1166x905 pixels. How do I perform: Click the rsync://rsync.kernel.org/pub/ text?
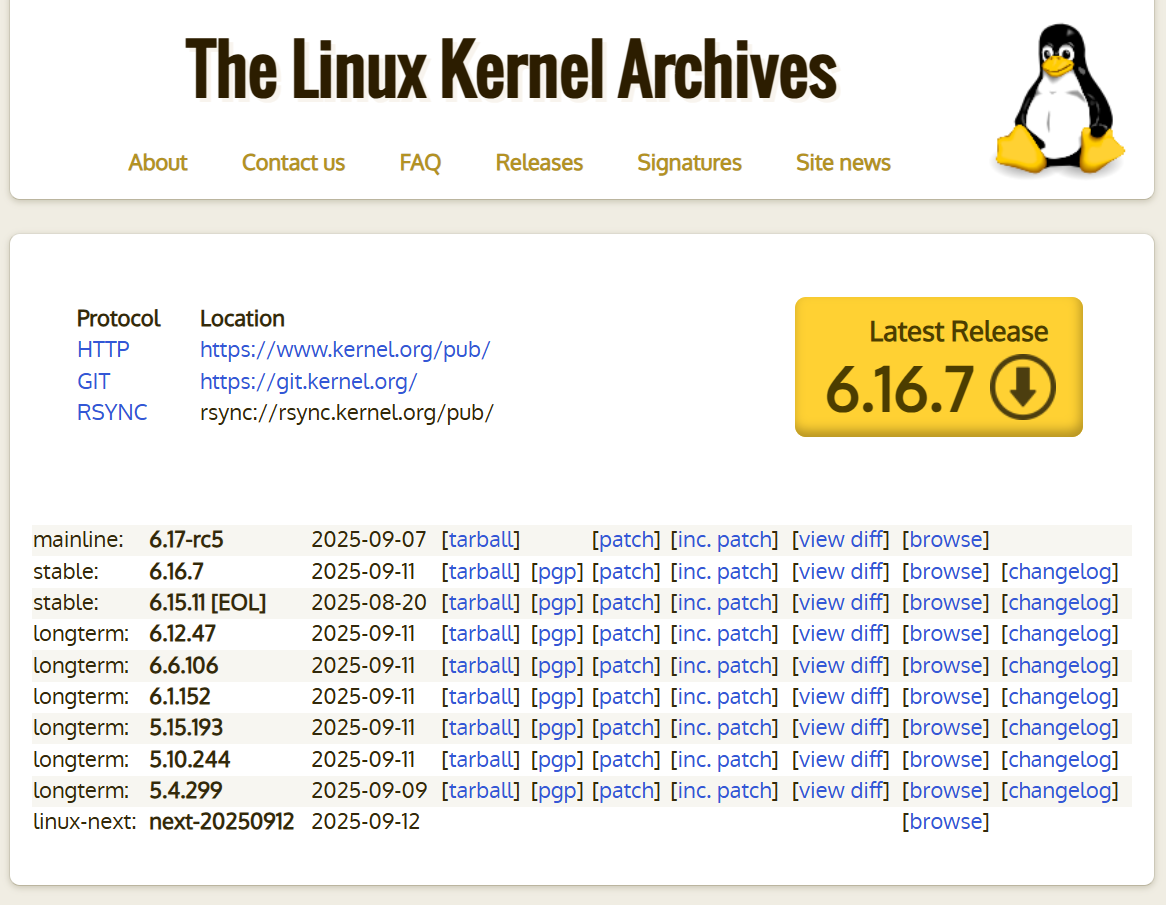(x=347, y=413)
